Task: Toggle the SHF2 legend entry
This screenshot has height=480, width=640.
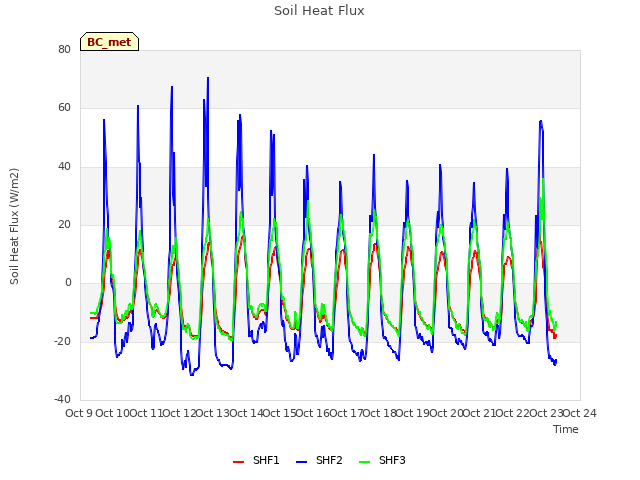Action: 319,461
